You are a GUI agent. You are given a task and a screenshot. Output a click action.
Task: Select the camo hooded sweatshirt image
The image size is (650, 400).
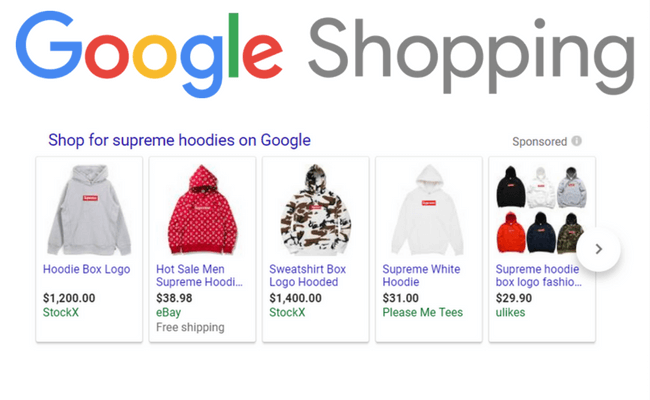pyautogui.click(x=315, y=210)
